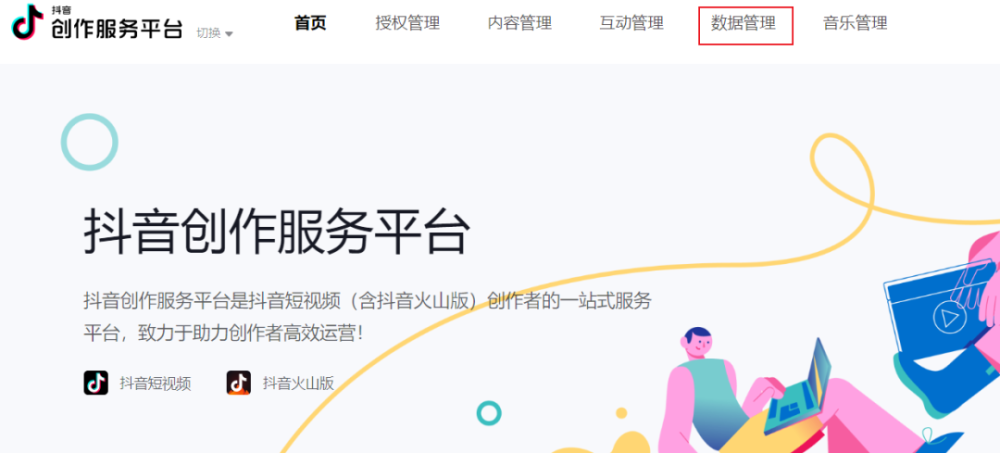Click the illustrated laptop on character's lap

(x=798, y=389)
